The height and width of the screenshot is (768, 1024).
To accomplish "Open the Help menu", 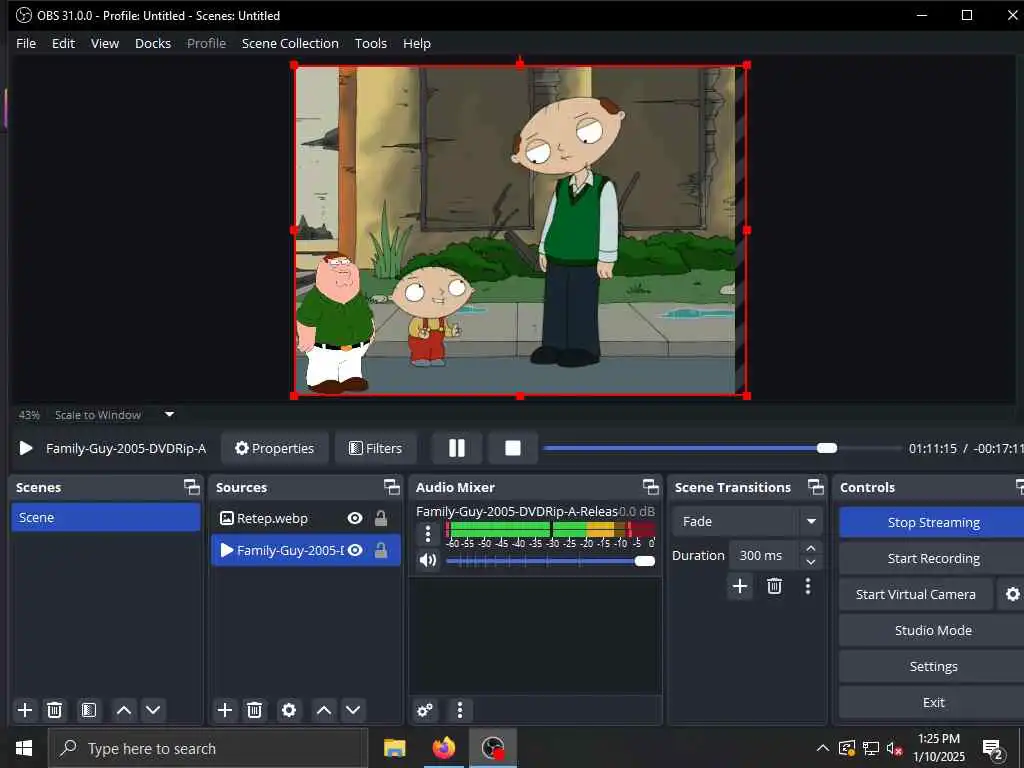I will click(x=417, y=43).
